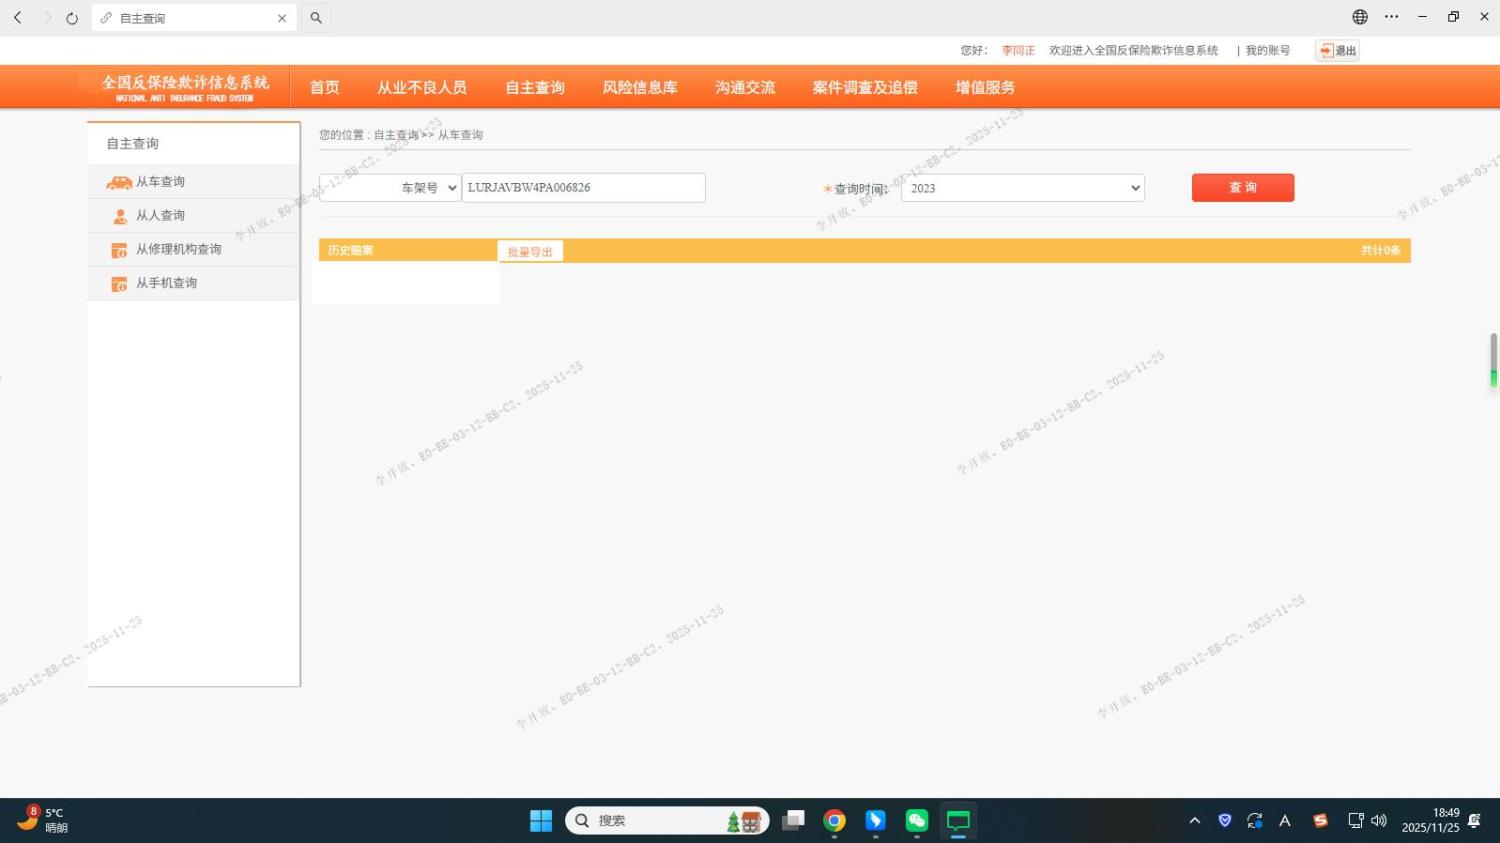Open WeChat from the taskbar
This screenshot has height=843, width=1500.
click(916, 821)
